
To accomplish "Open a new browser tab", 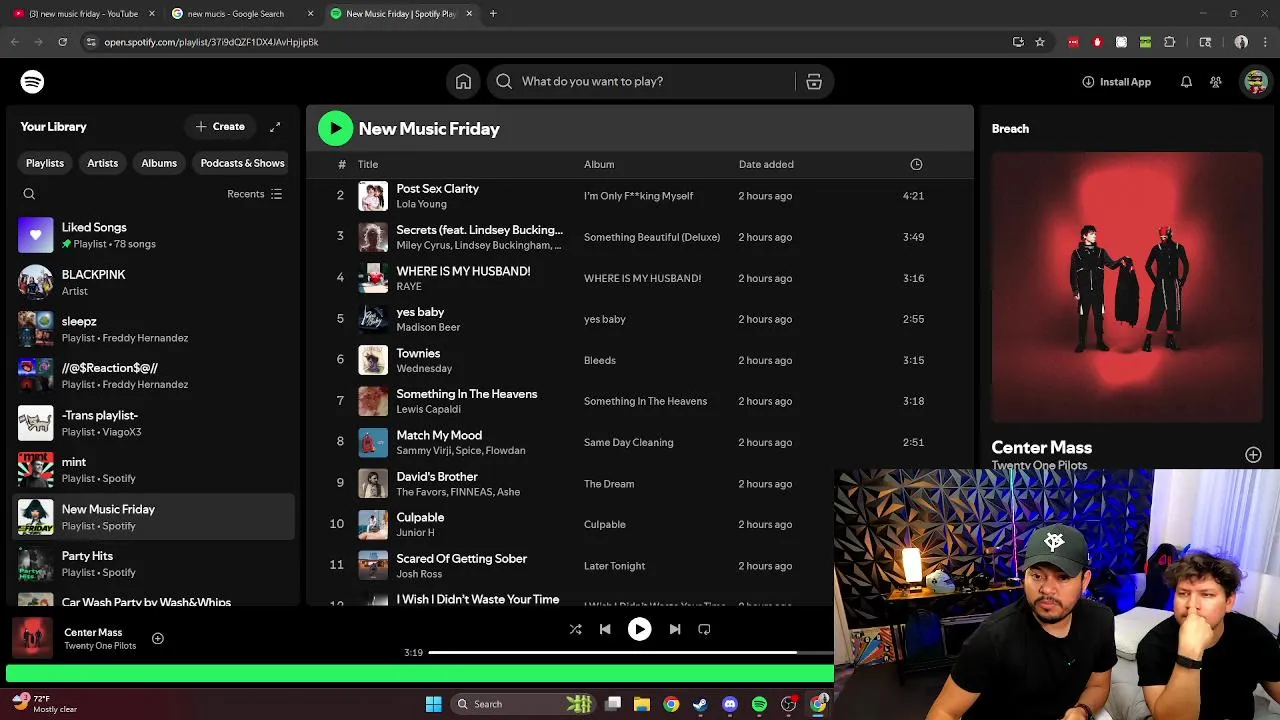I will (493, 14).
